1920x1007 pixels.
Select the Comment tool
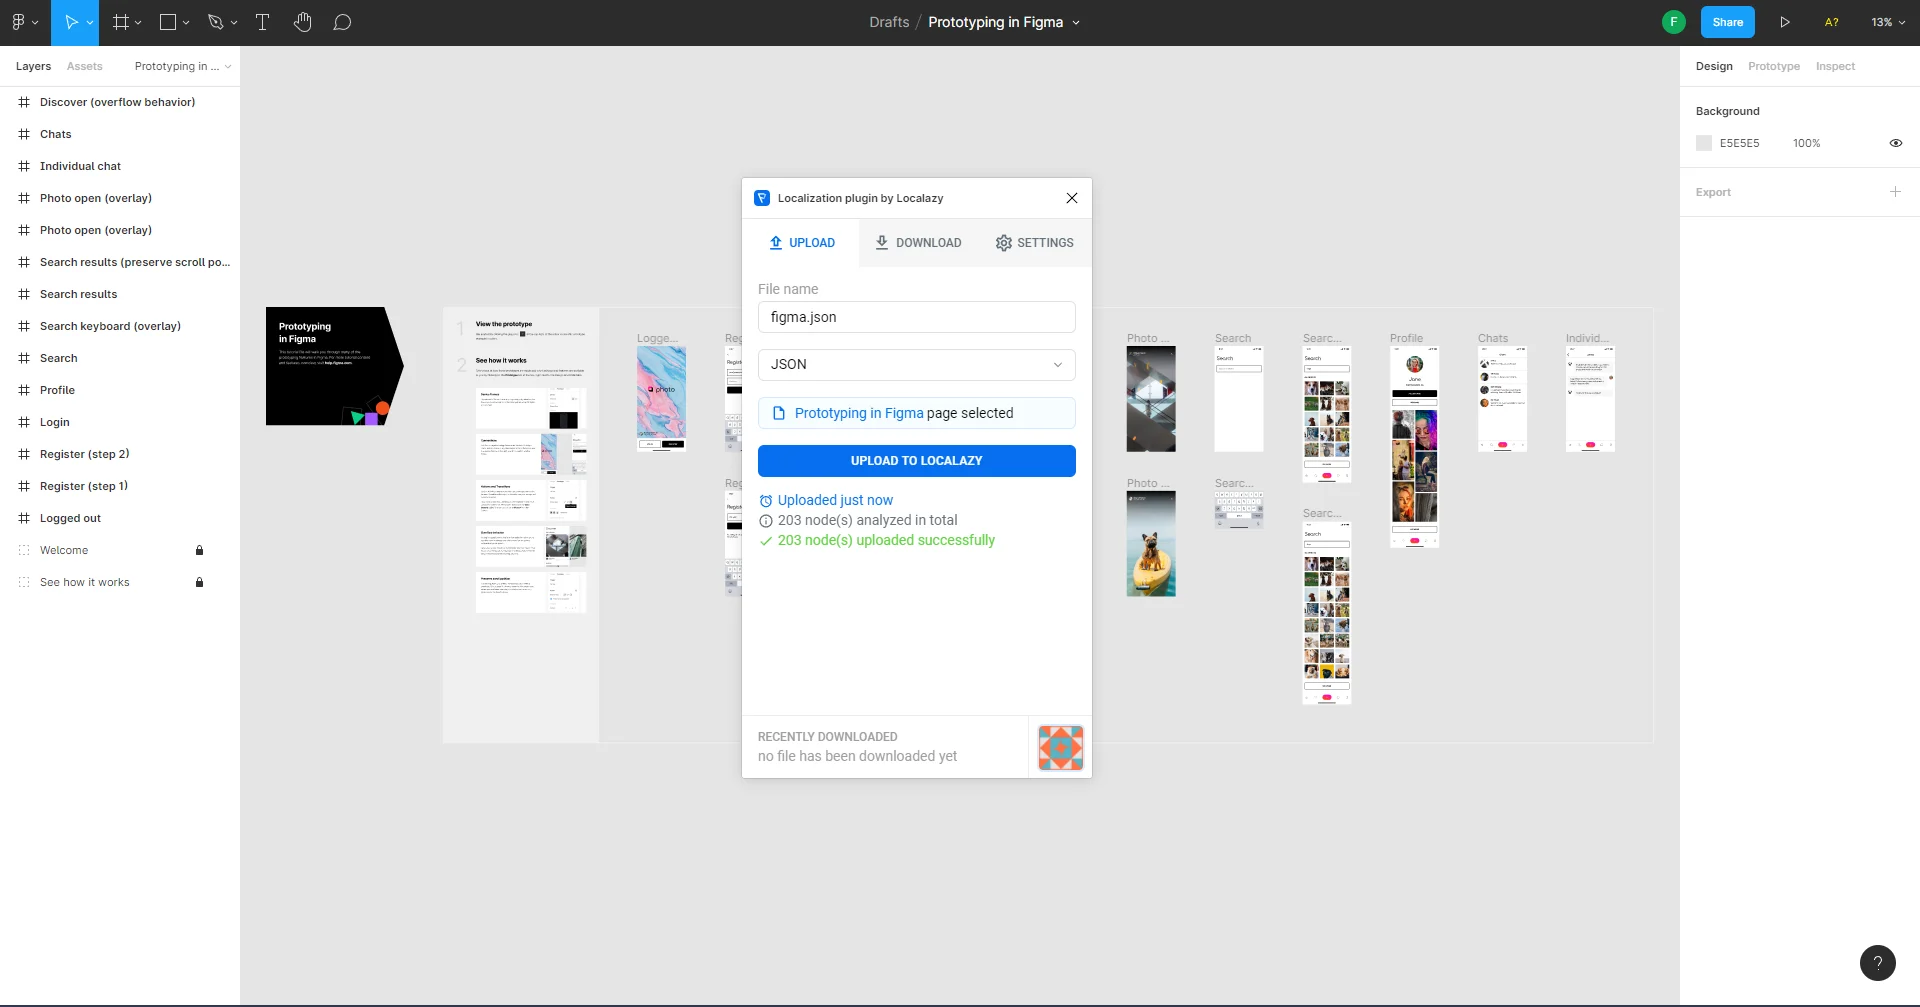click(x=342, y=22)
